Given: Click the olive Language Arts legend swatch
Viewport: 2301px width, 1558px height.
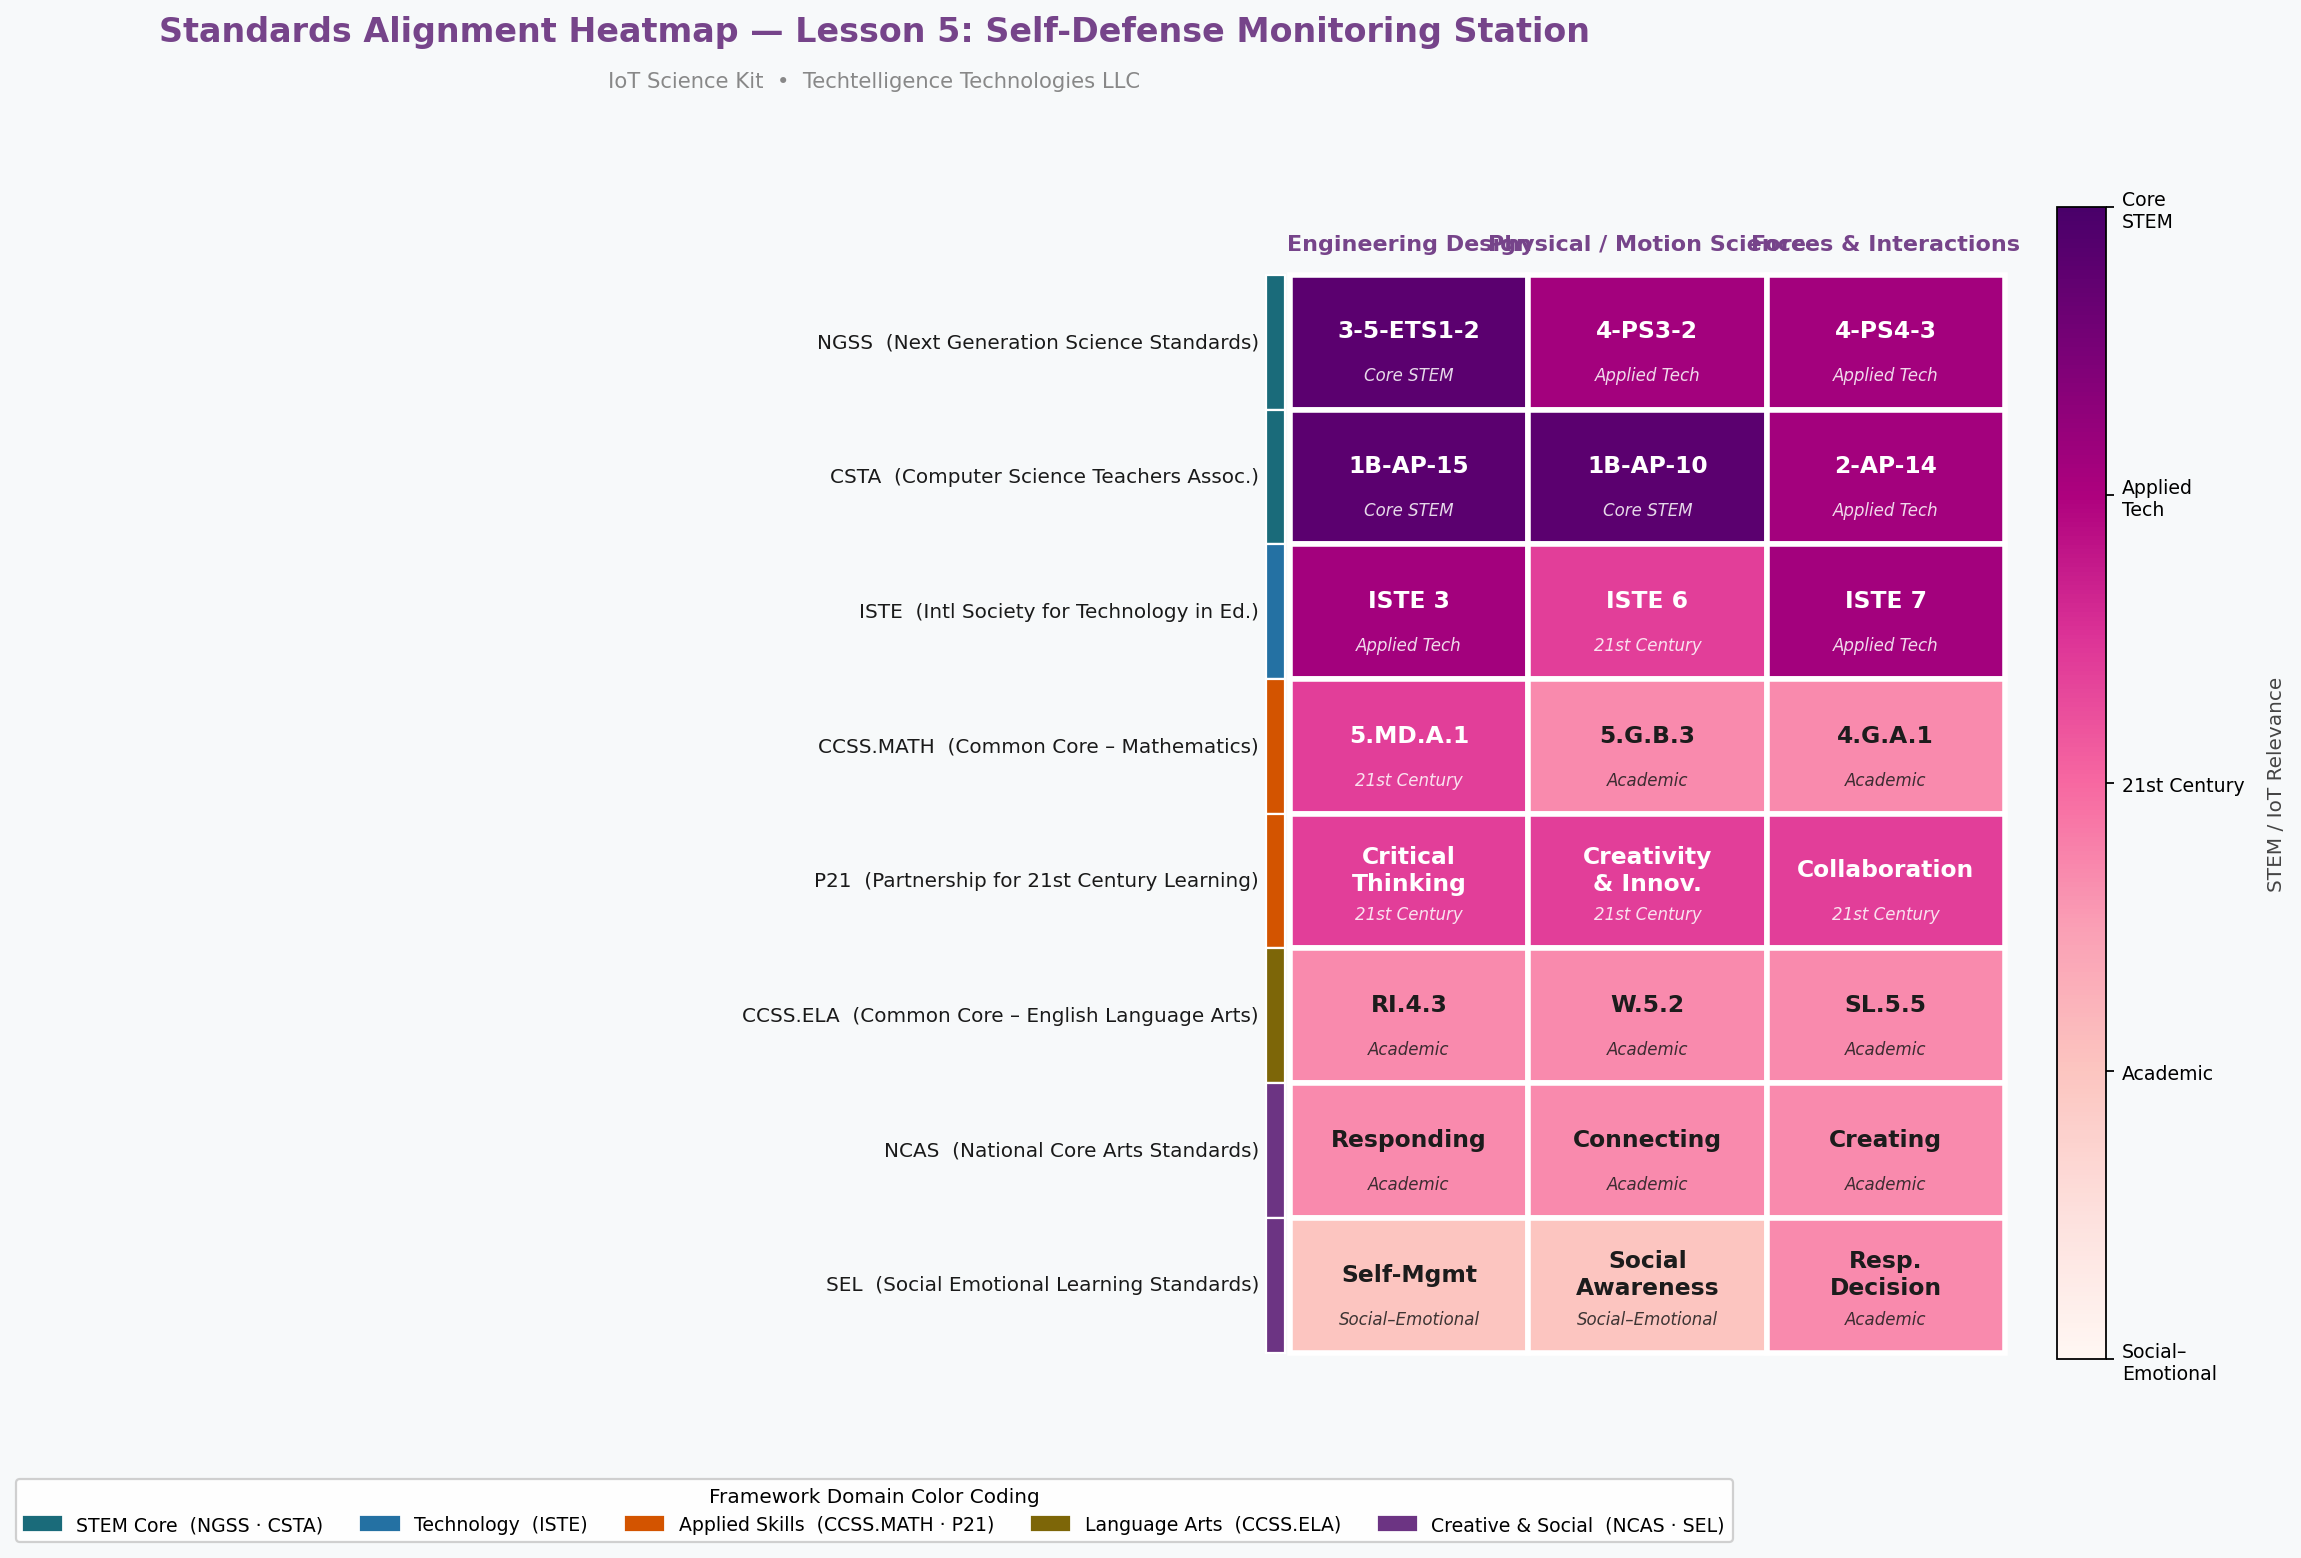Looking at the screenshot, I should (x=1050, y=1524).
